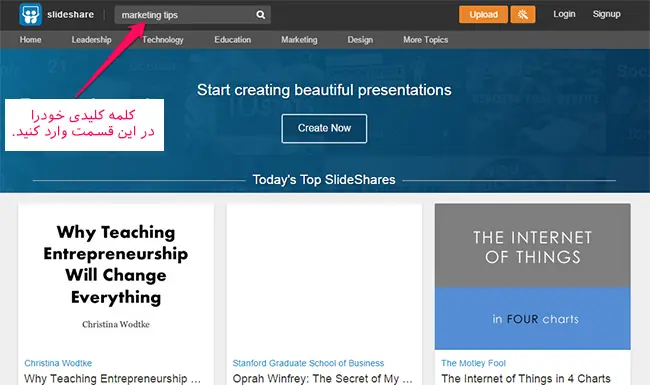The image size is (650, 385).
Task: Open The Motley Fool author link
Action: (473, 363)
